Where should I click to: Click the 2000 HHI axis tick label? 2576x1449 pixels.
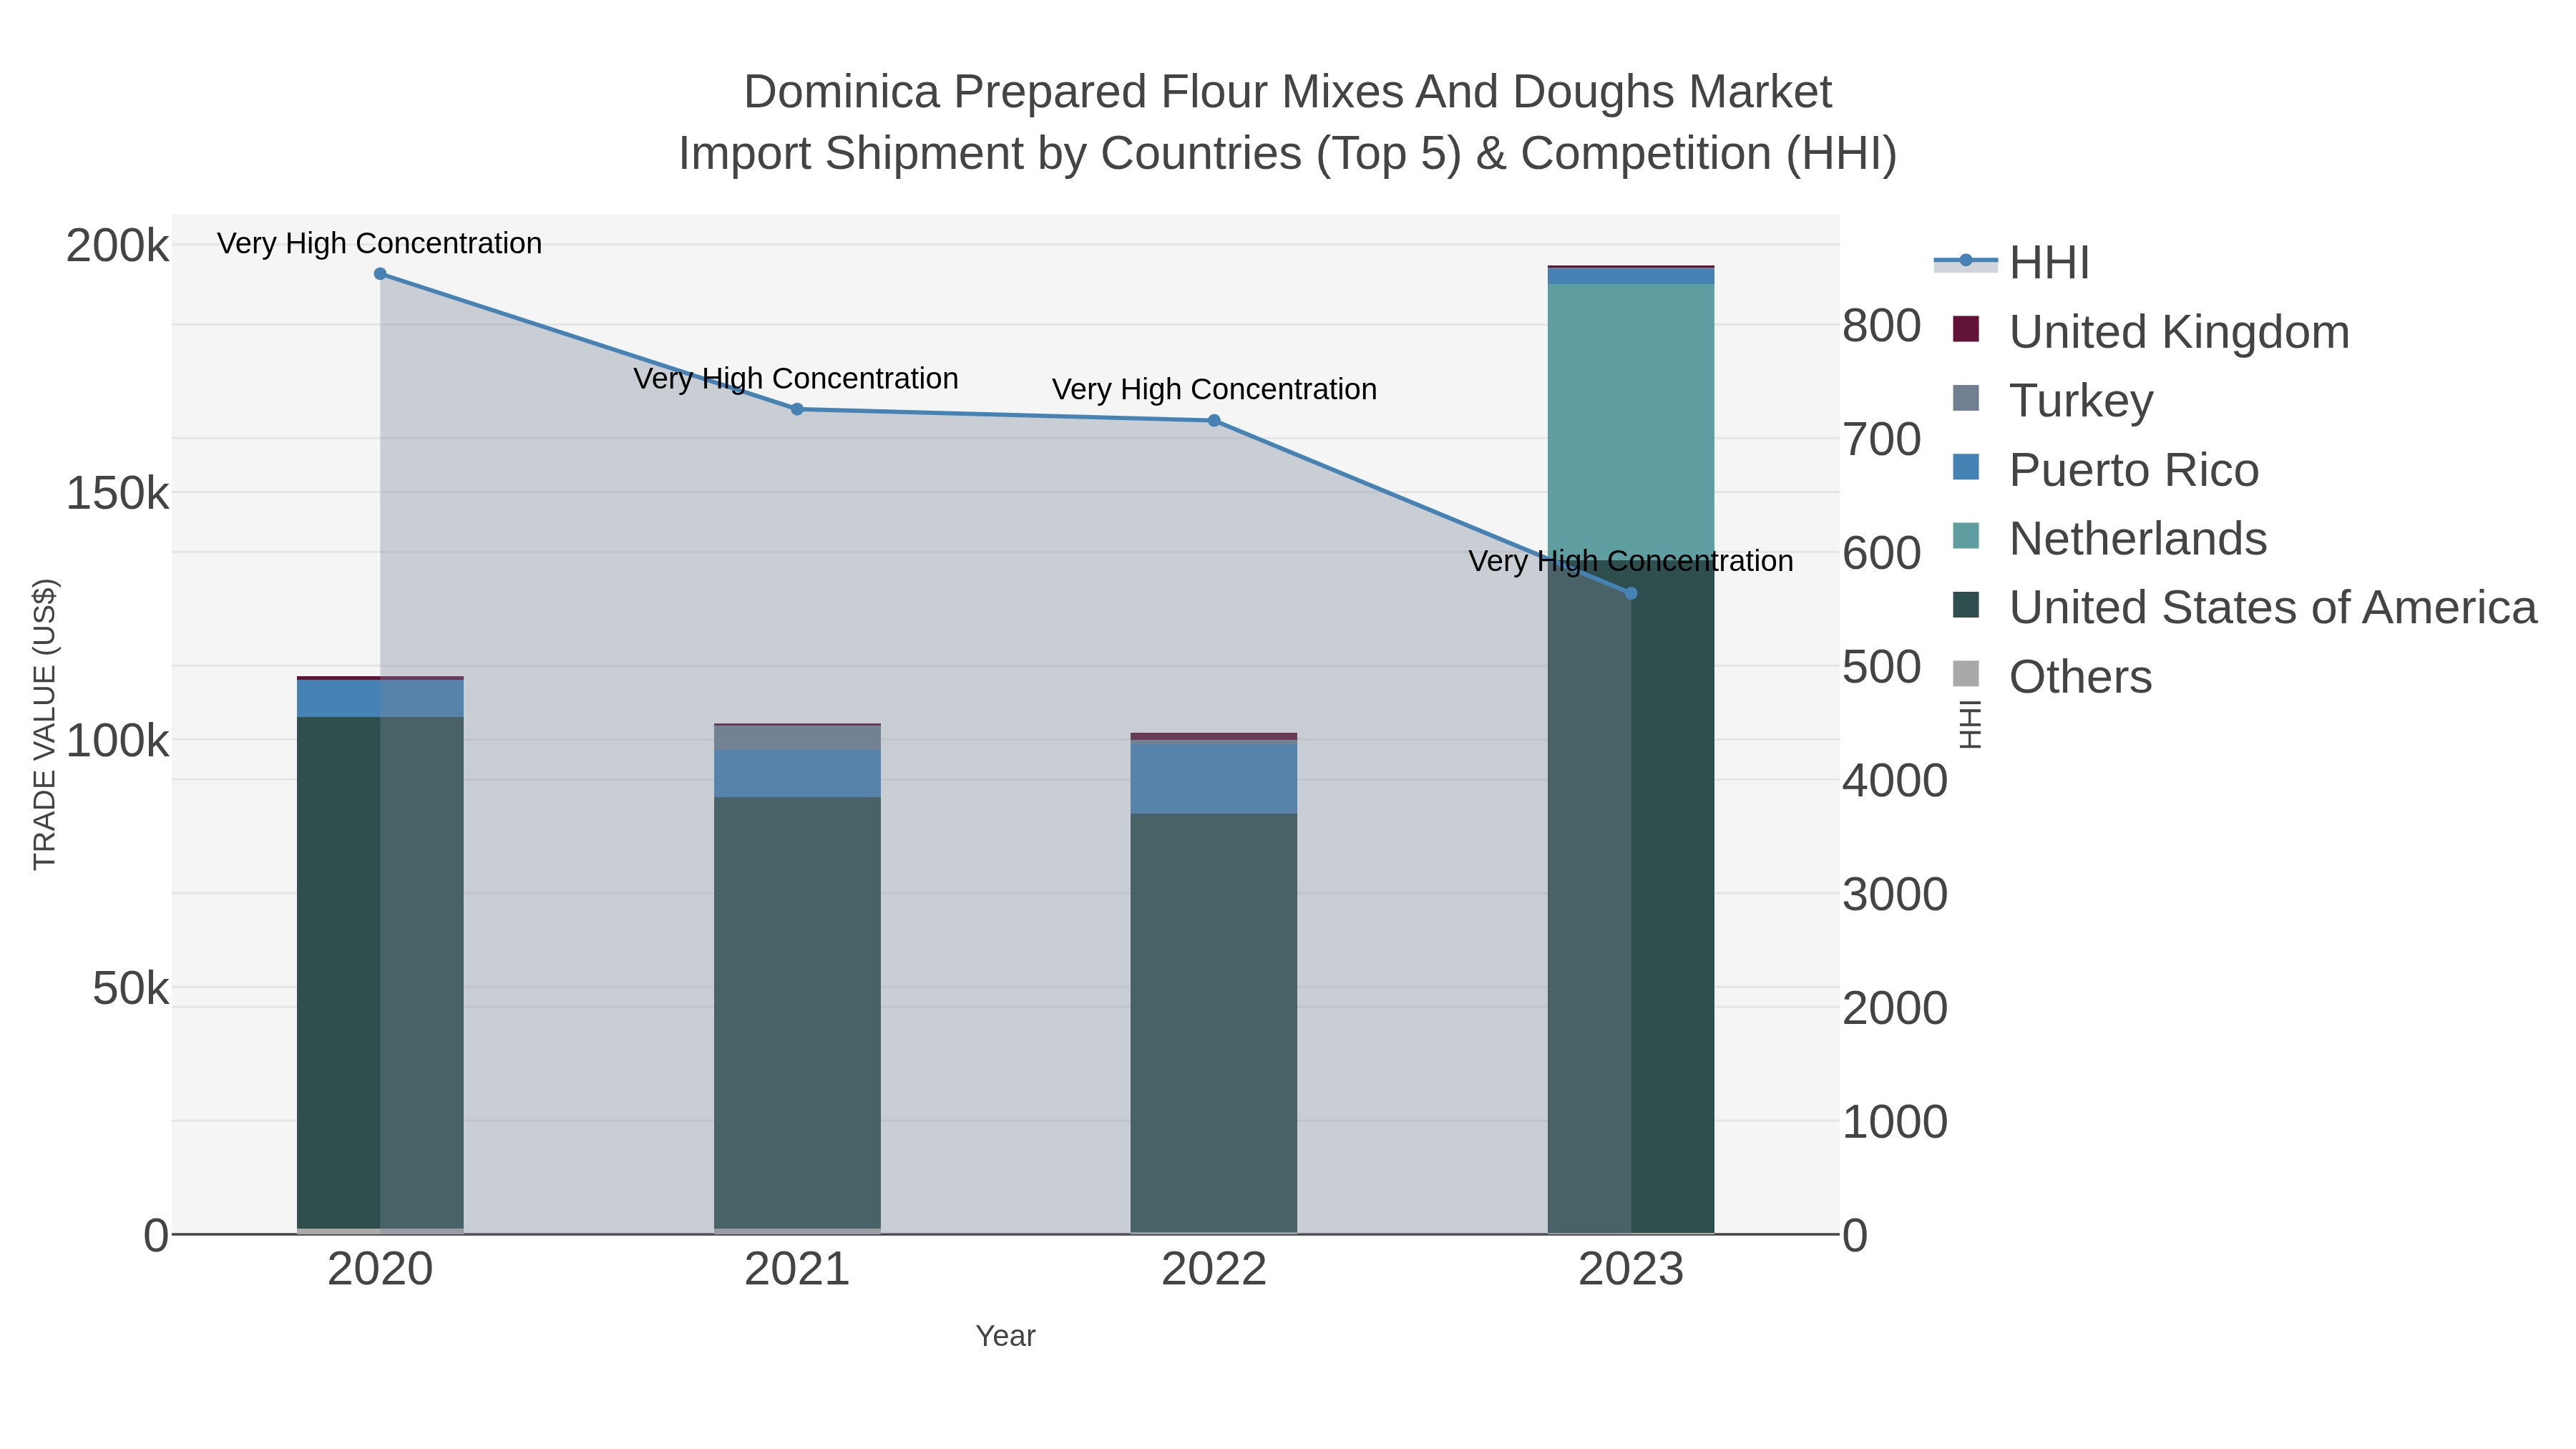coord(1895,1008)
